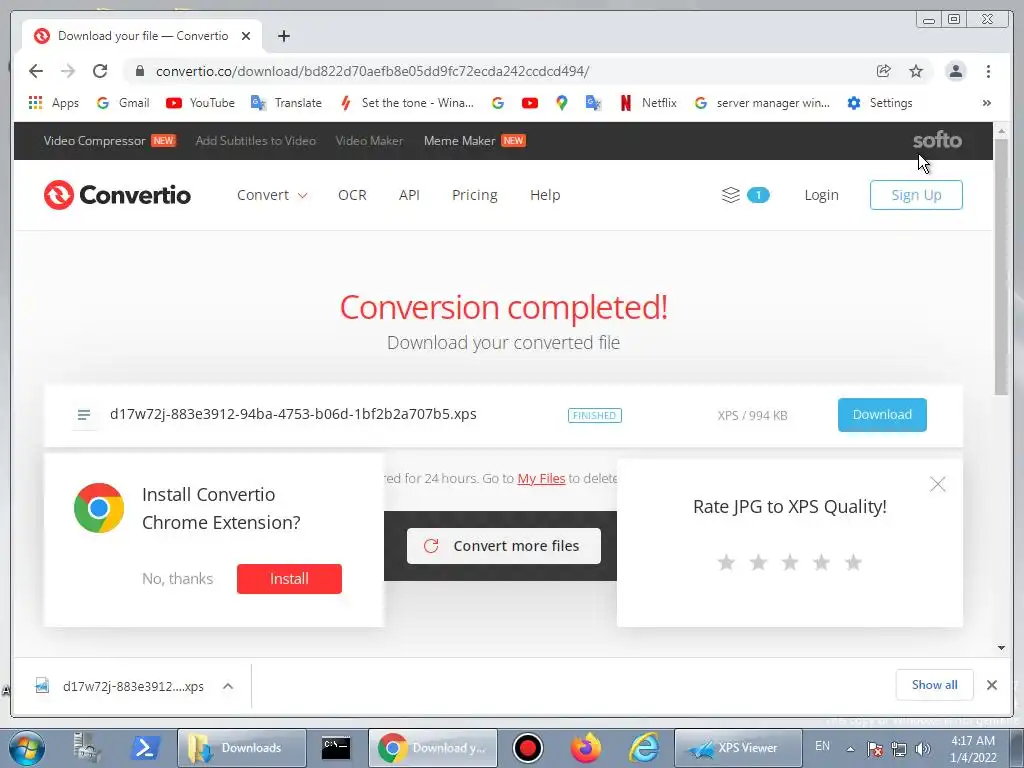The image size is (1024, 768).
Task: Open Chrome three-dot menu
Action: click(988, 71)
